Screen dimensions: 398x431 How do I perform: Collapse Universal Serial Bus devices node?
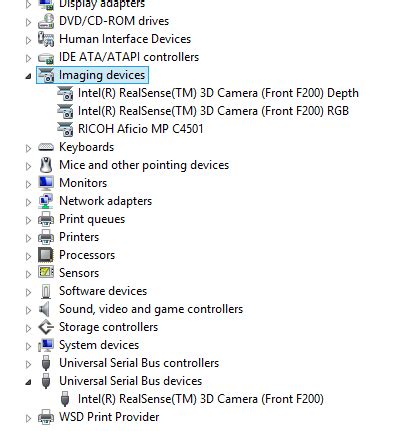click(28, 382)
